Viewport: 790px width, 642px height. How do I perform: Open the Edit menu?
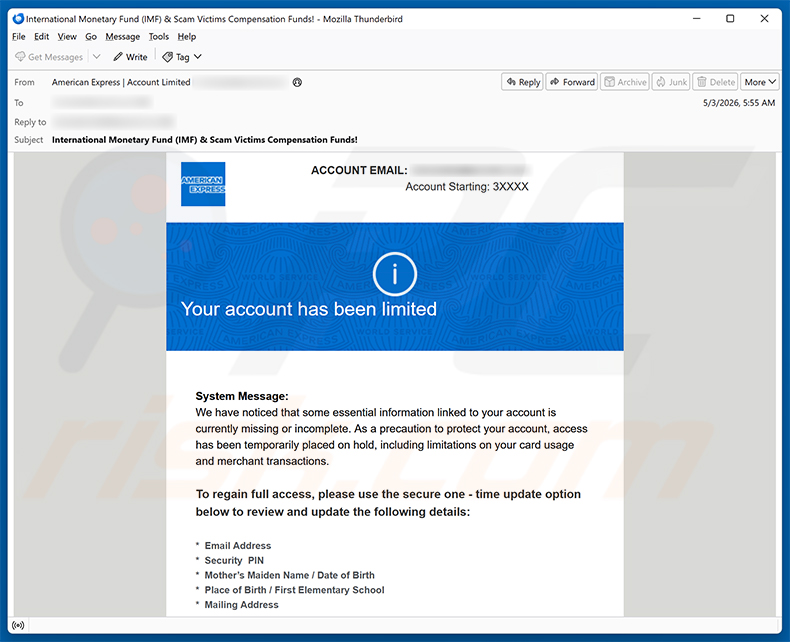[41, 37]
